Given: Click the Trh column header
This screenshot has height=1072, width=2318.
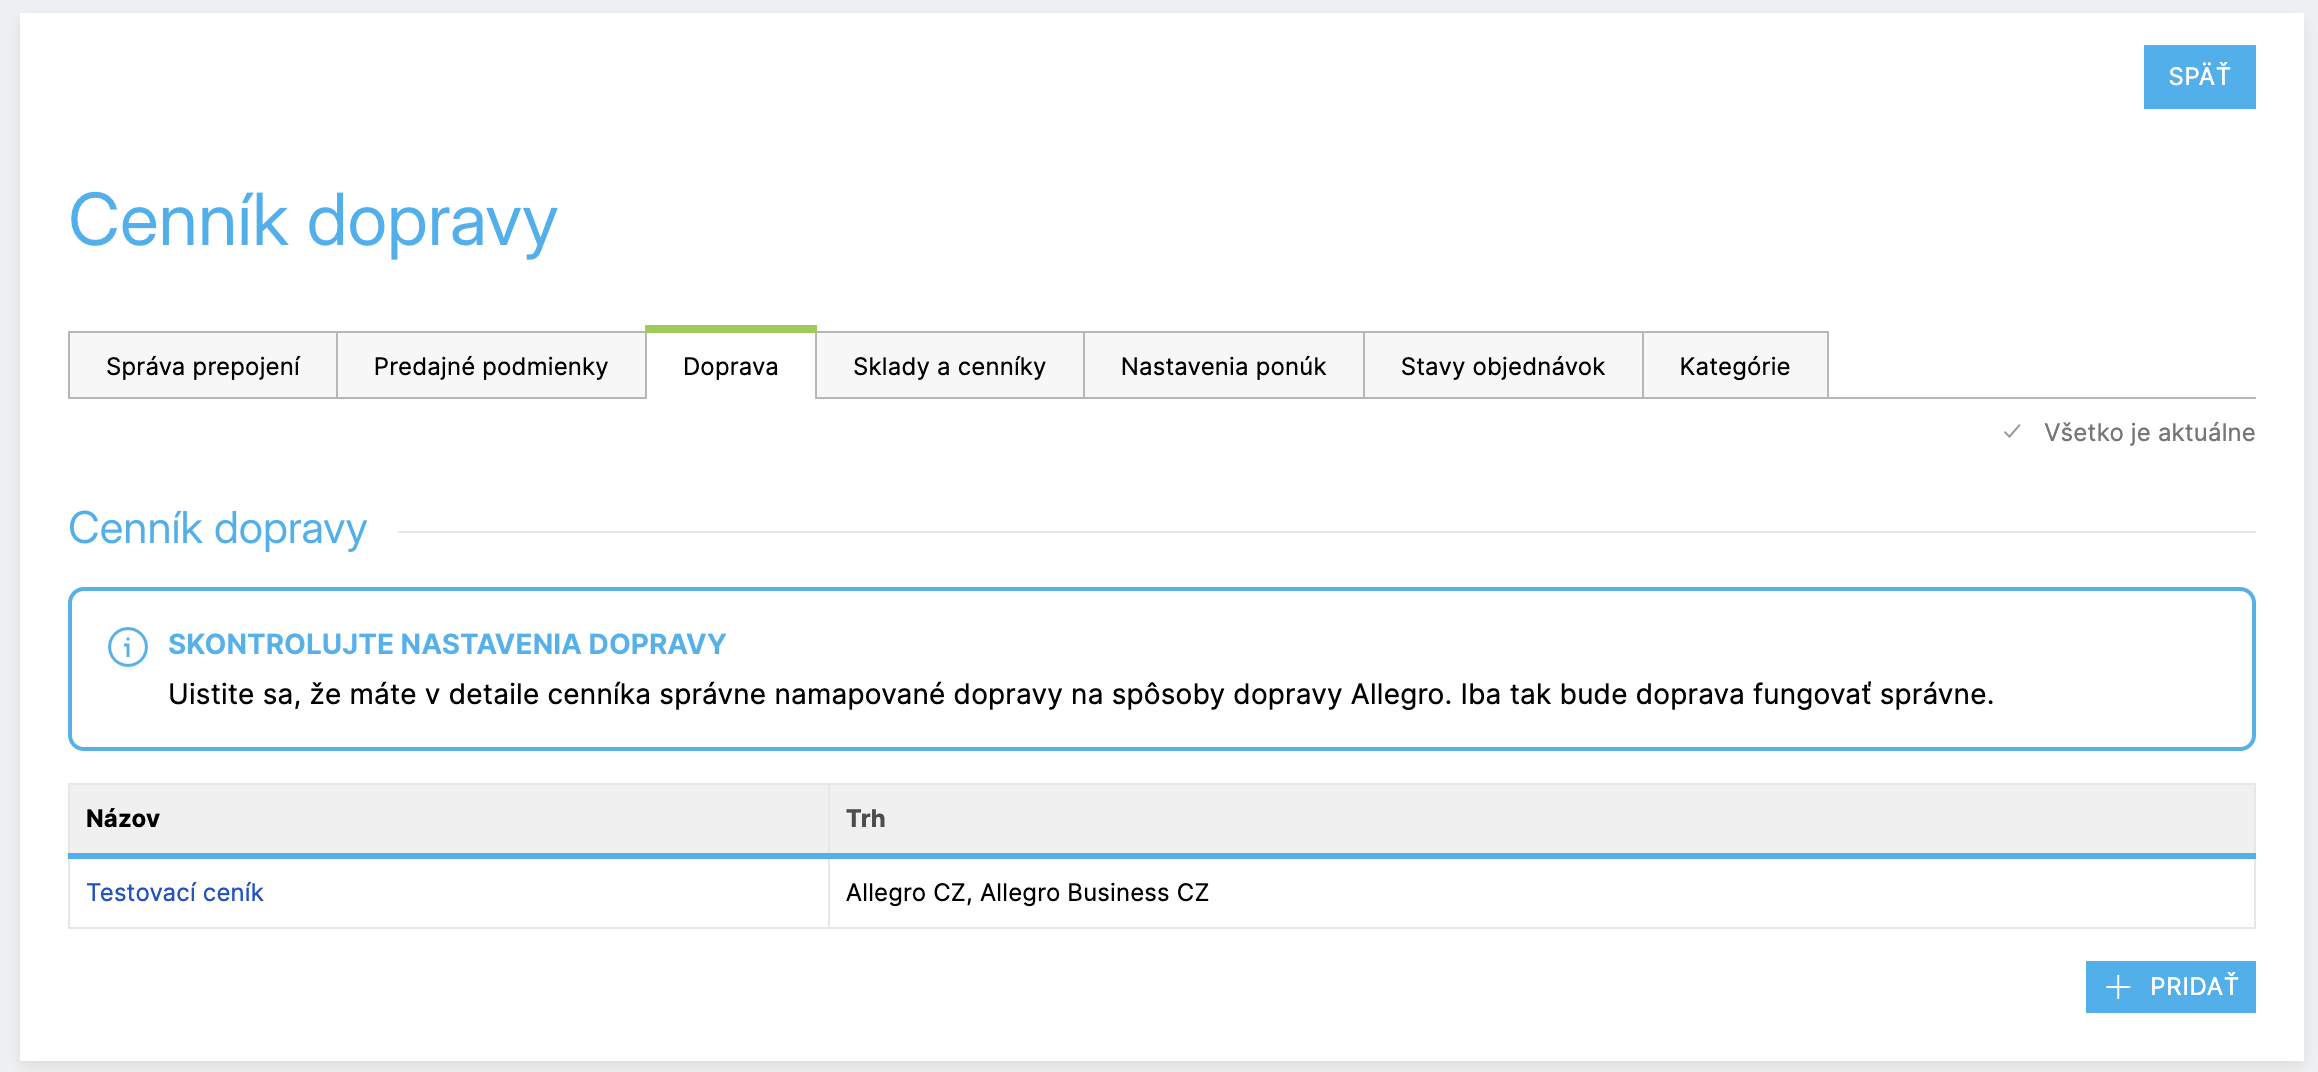Looking at the screenshot, I should click(865, 819).
